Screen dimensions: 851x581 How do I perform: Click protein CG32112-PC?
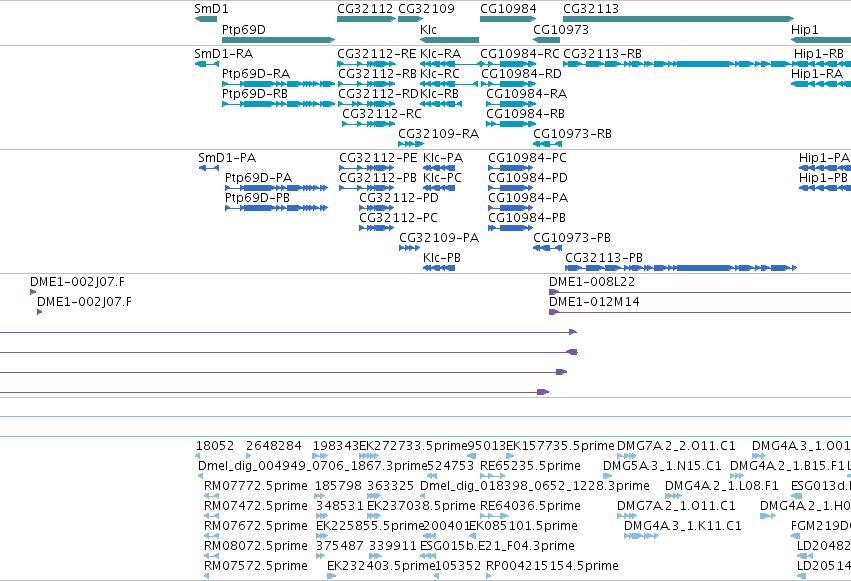click(398, 218)
